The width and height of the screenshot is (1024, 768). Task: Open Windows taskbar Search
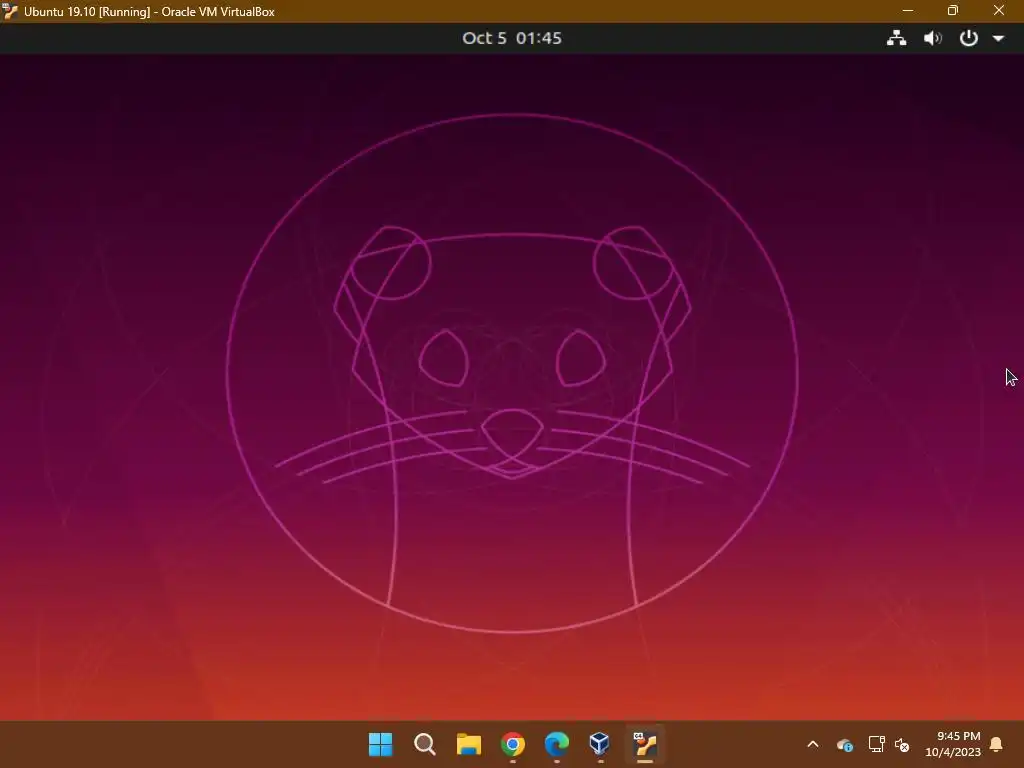click(424, 744)
